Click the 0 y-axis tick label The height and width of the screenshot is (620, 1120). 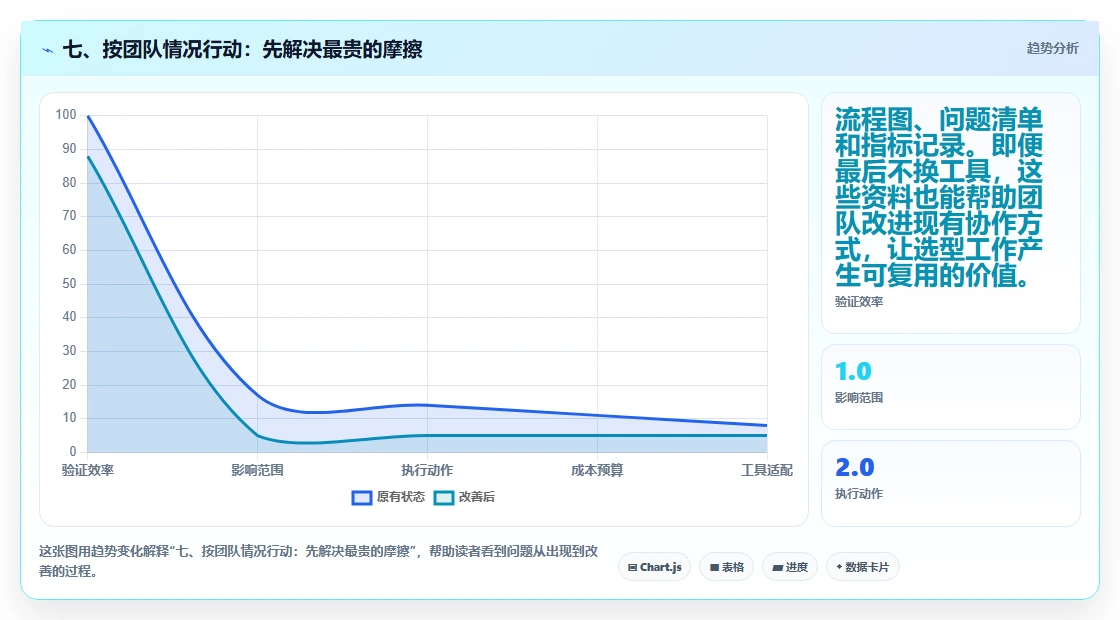[73, 451]
